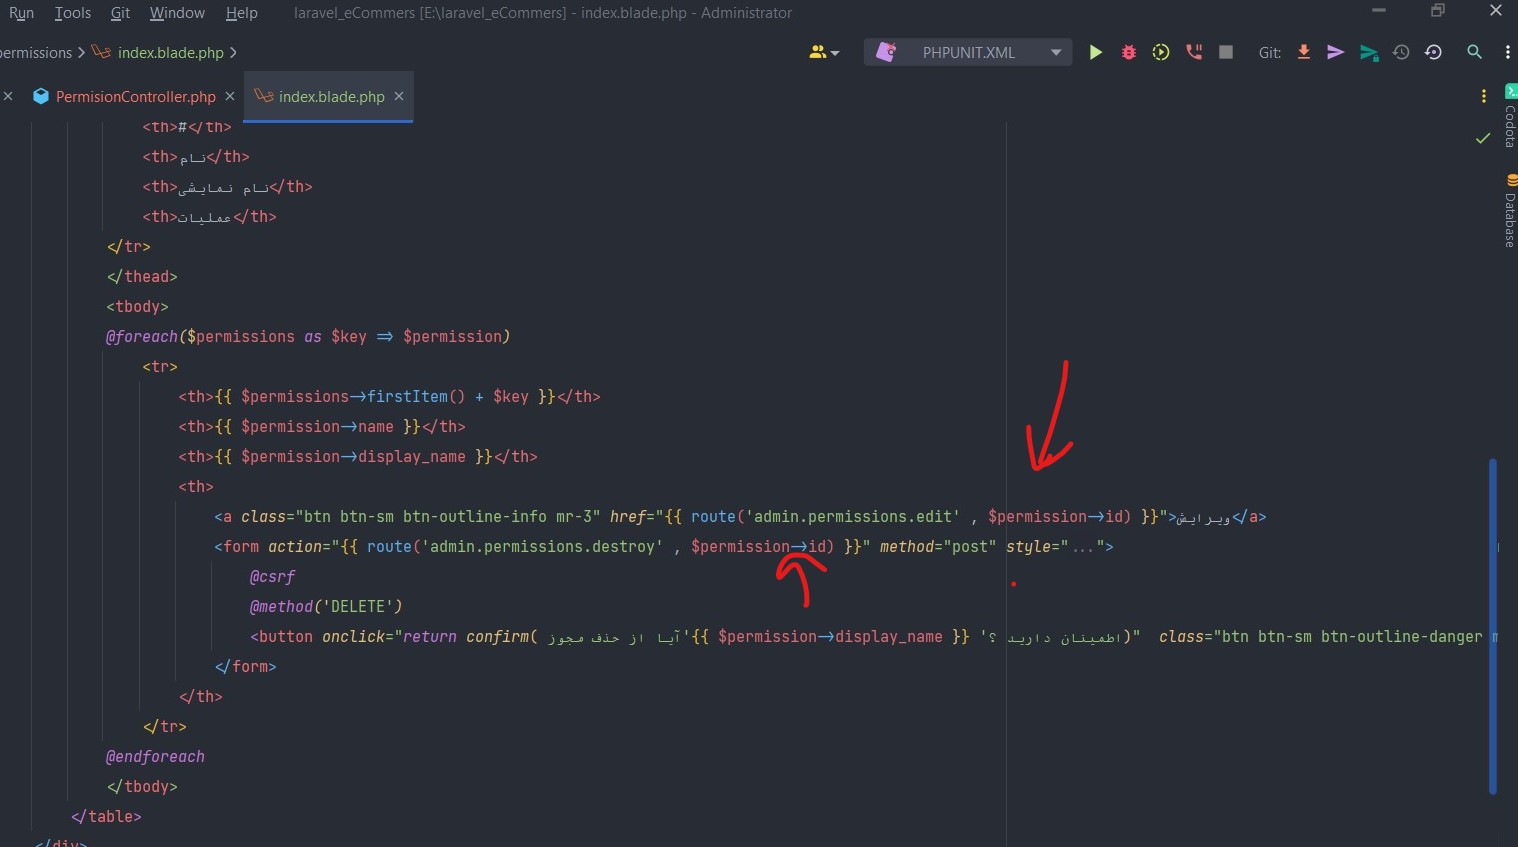
Task: Expand the PHPUNIT.XML run configuration dropdown
Action: pos(1056,52)
